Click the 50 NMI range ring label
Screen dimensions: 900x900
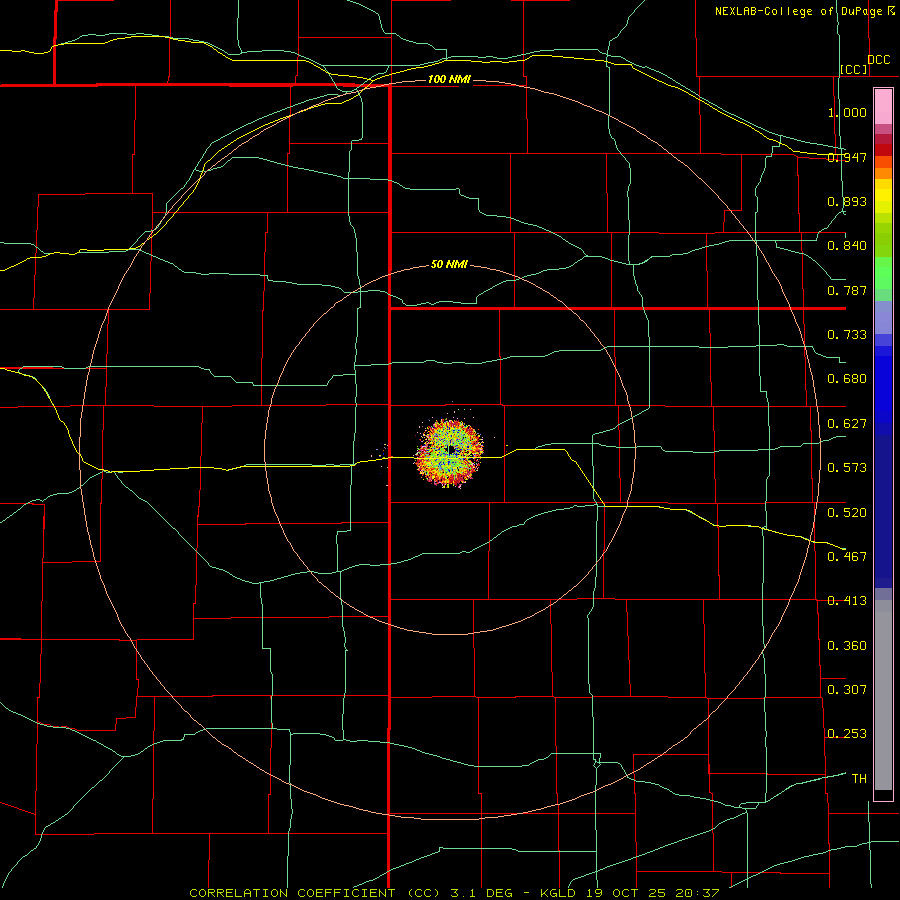(x=449, y=264)
